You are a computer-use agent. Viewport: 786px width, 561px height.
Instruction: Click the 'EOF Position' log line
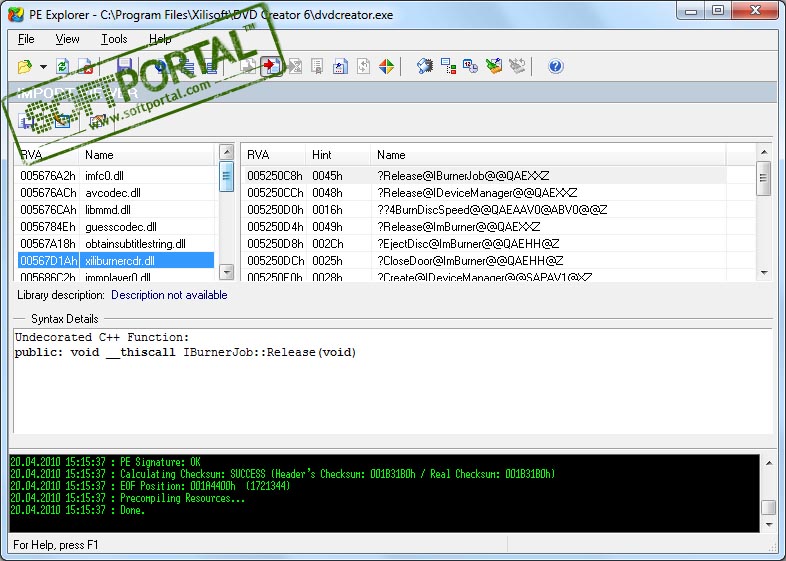pos(150,486)
